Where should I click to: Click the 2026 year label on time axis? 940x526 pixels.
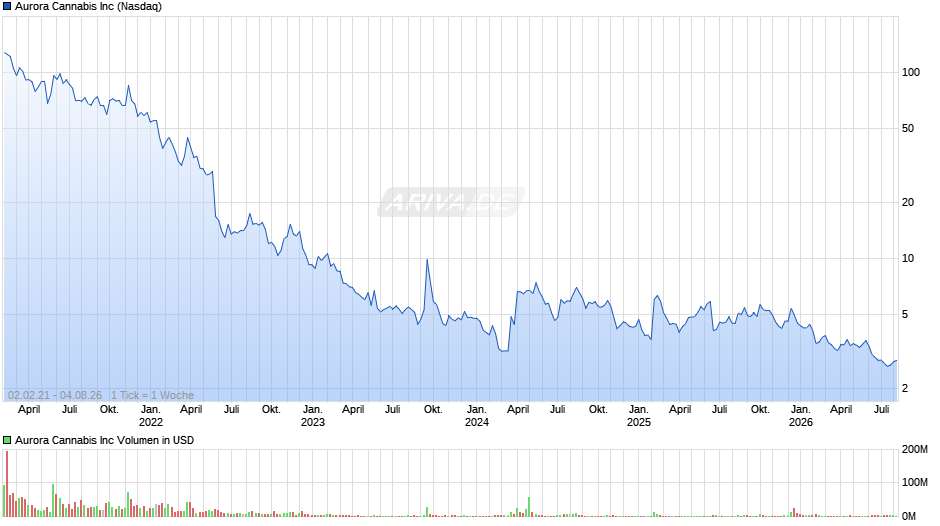click(x=800, y=422)
